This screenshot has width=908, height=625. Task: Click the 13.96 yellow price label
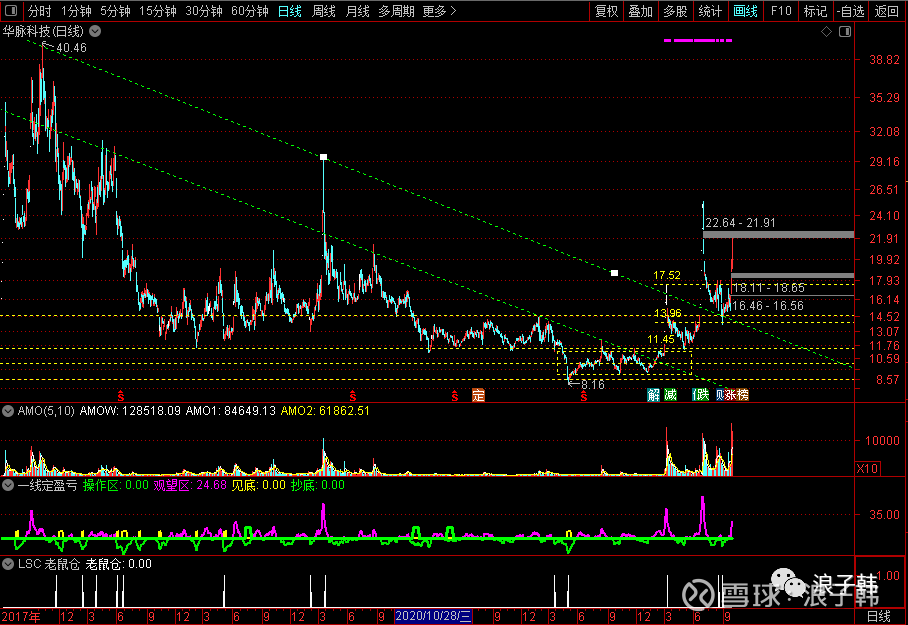[x=668, y=313]
